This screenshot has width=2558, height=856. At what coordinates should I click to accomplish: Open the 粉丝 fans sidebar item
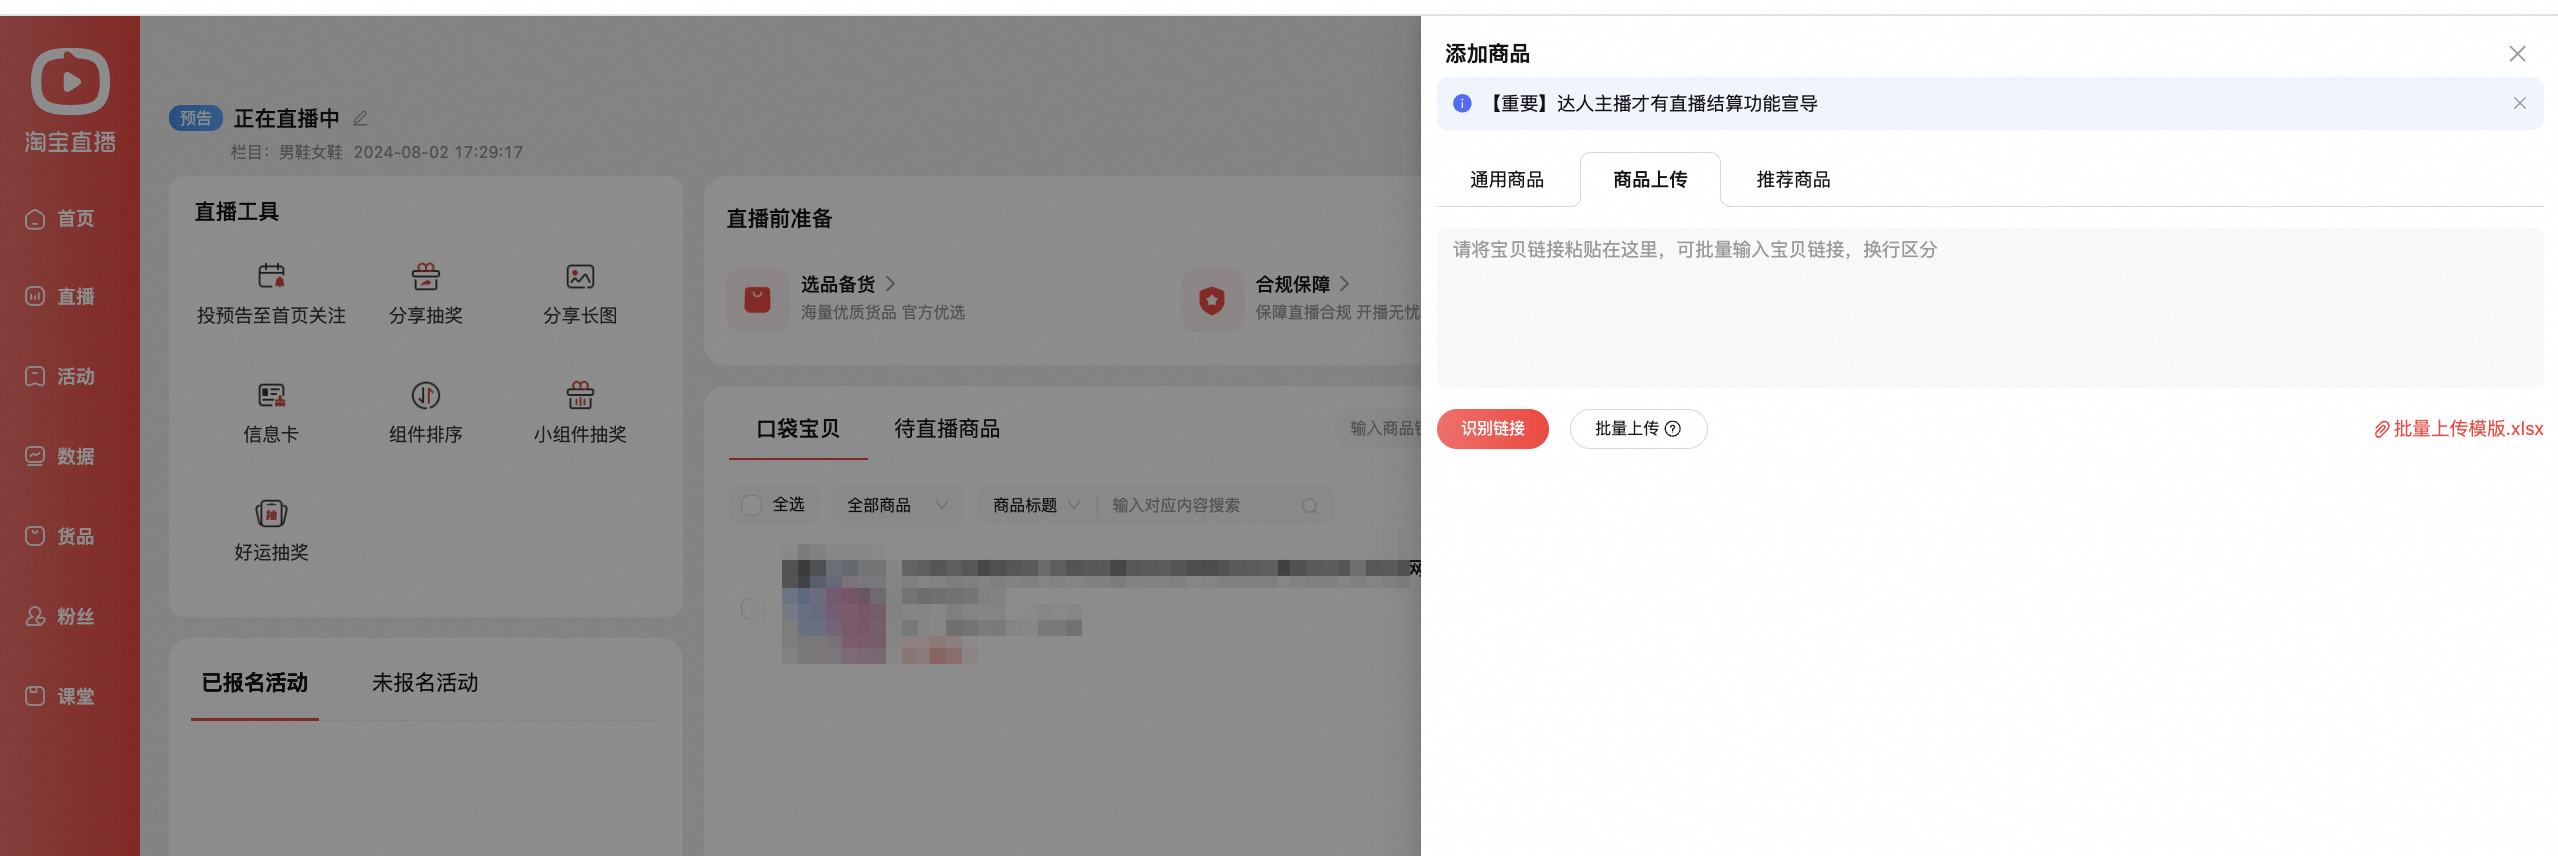(60, 617)
